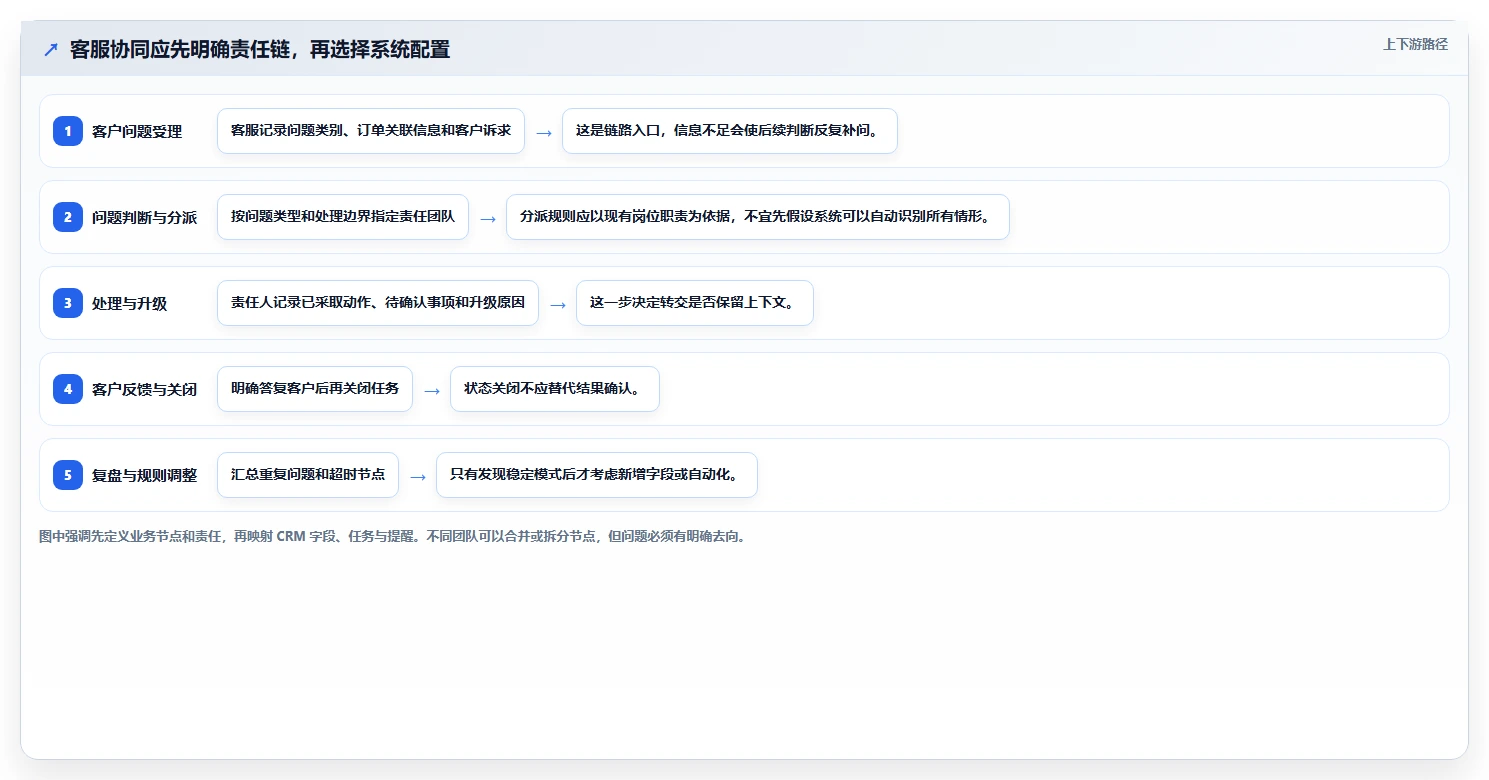Click the 上下游路径 label
Image resolution: width=1489 pixels, height=780 pixels.
1415,44
